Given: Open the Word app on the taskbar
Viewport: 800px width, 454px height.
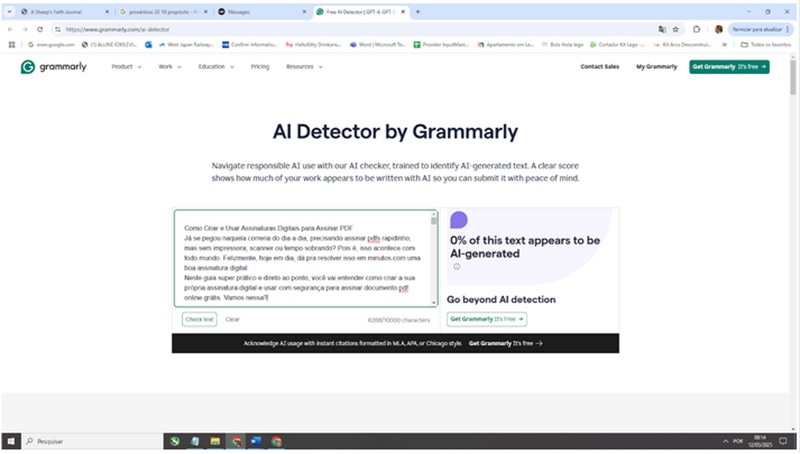Looking at the screenshot, I should pos(256,441).
